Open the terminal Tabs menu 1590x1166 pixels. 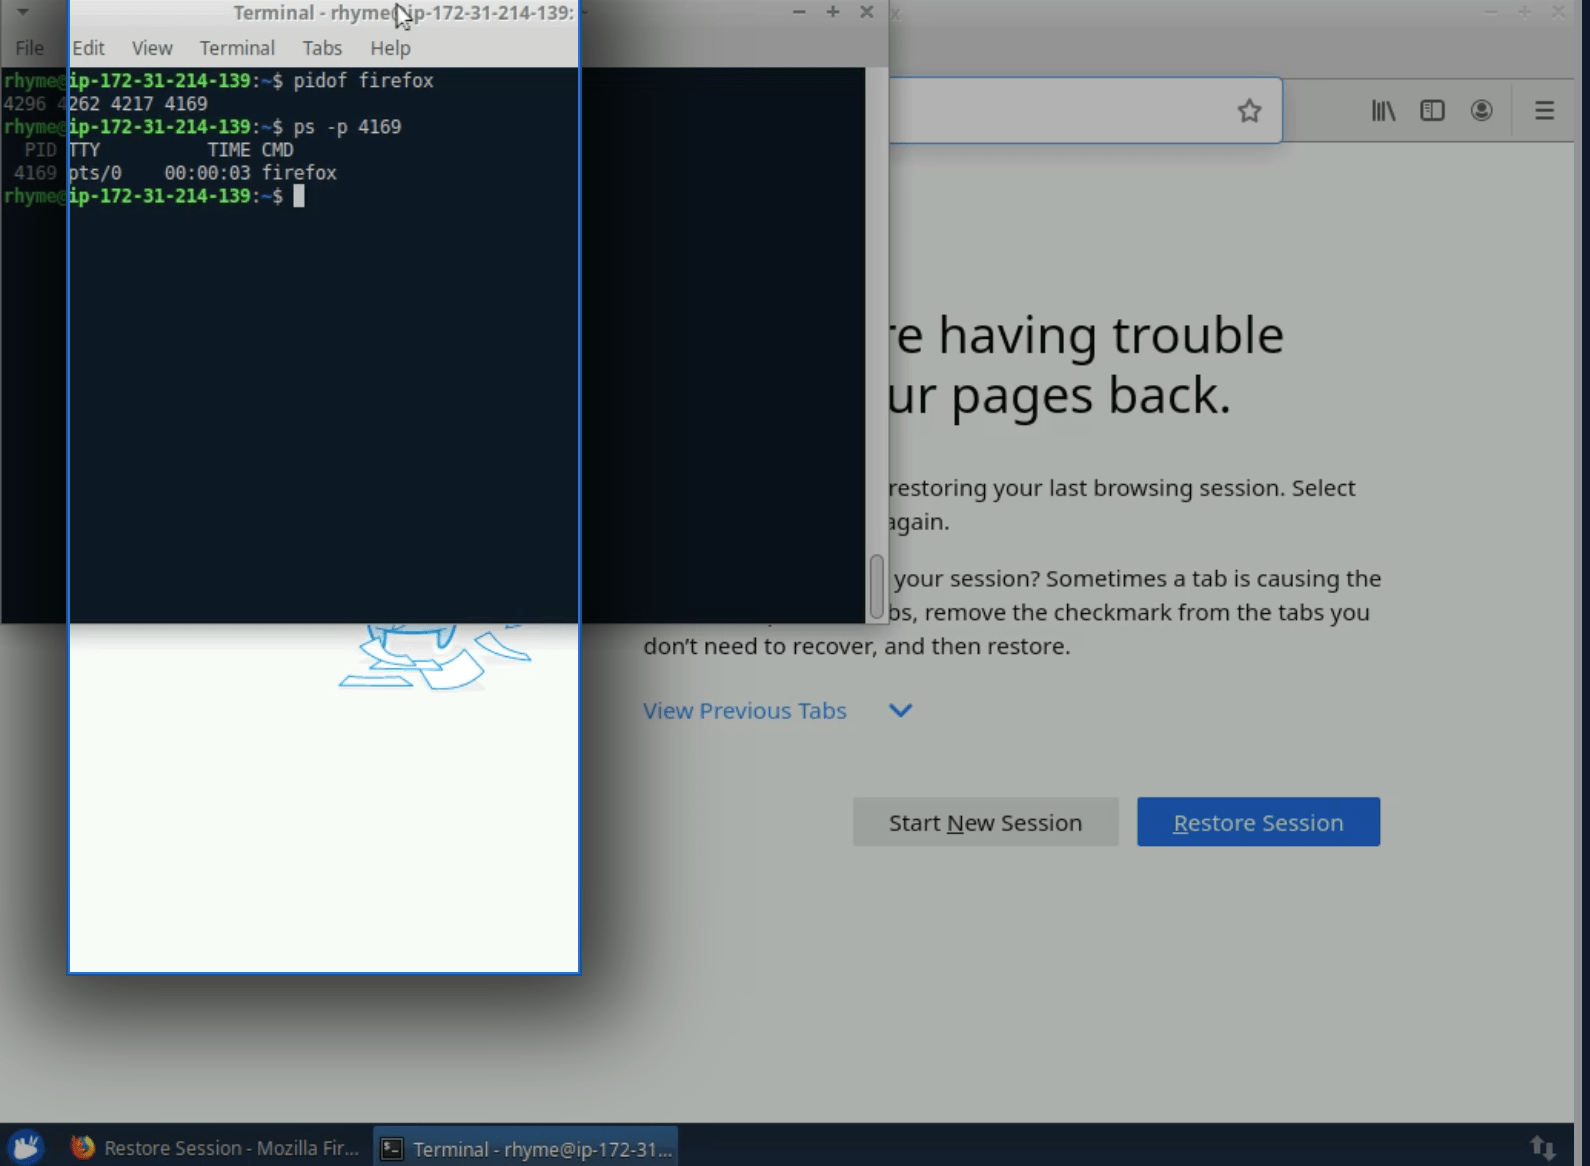tap(322, 48)
